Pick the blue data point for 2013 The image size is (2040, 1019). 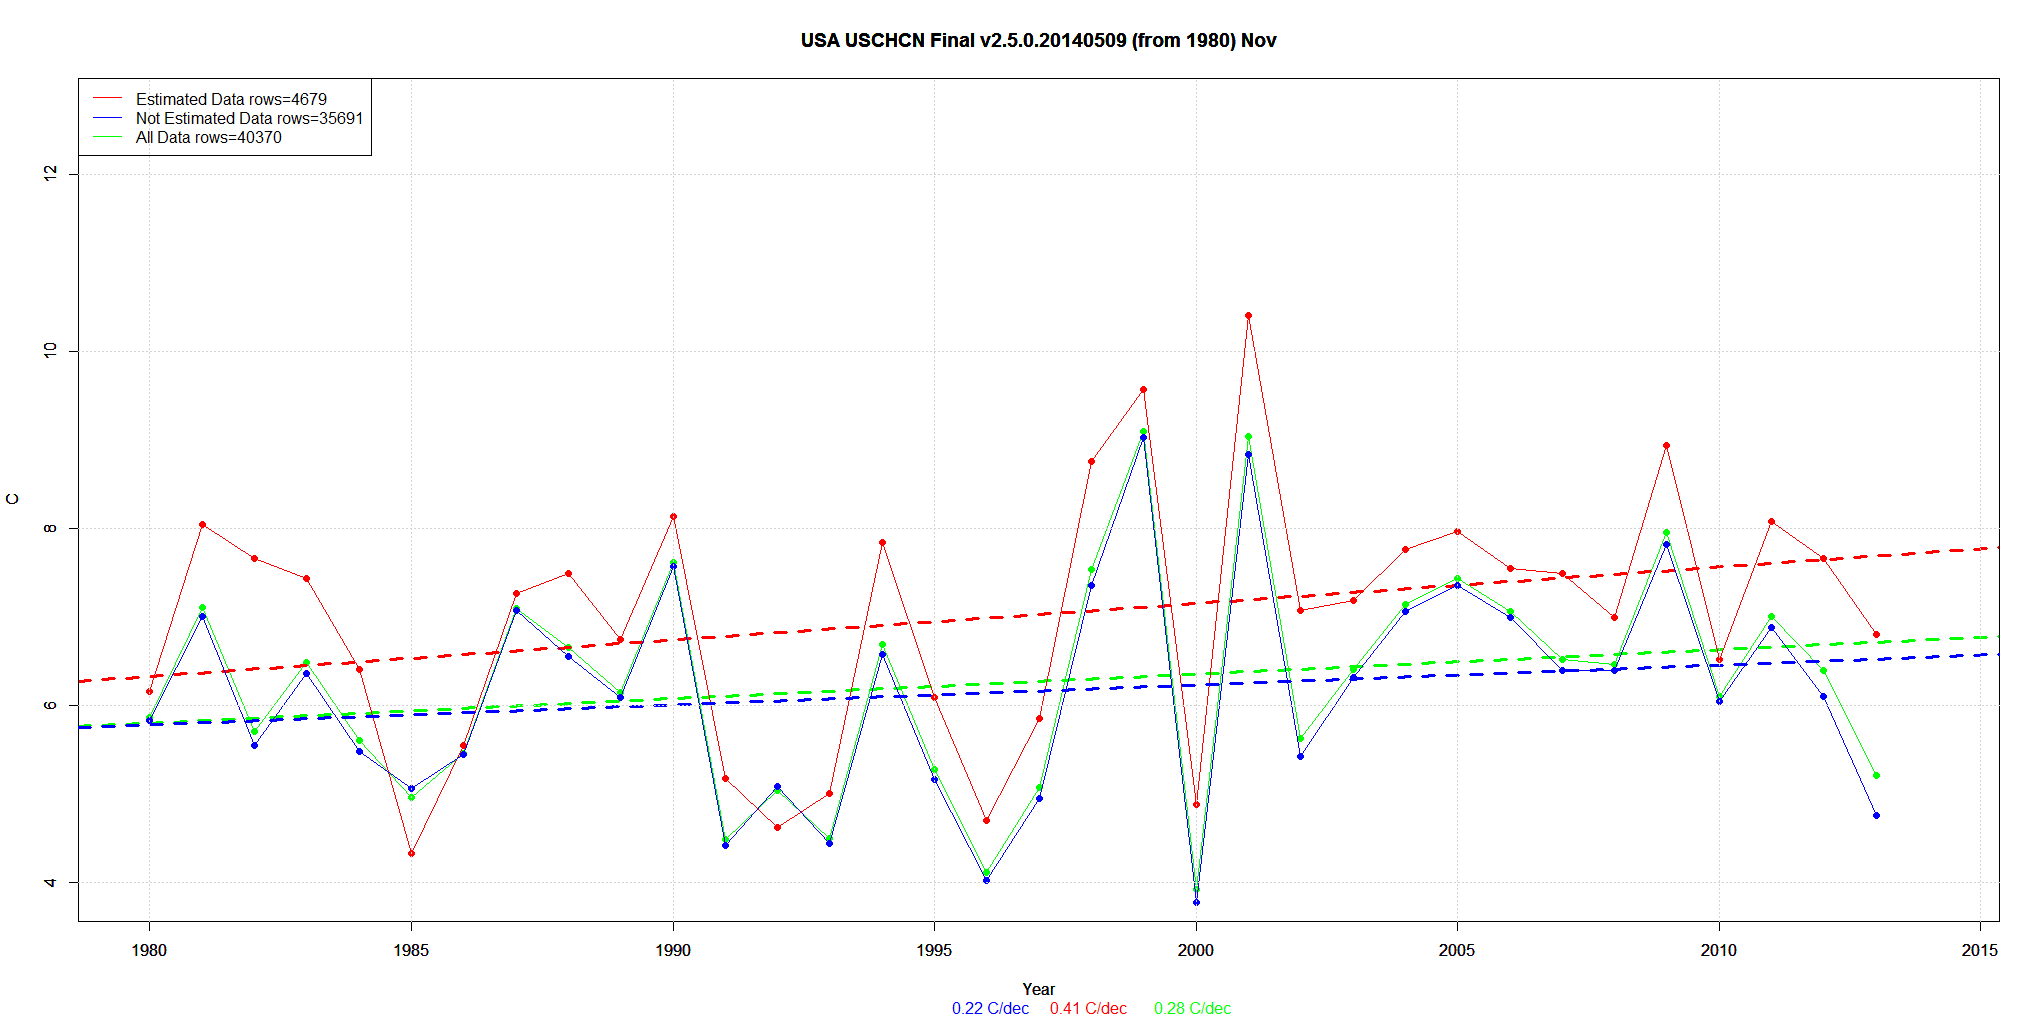tap(1876, 816)
